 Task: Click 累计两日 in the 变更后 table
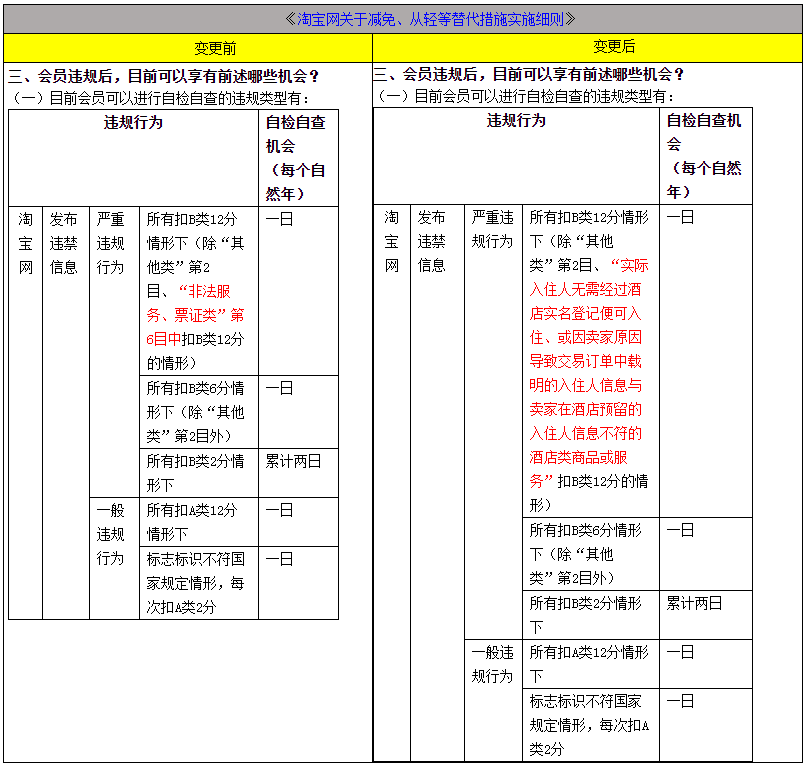coord(694,603)
